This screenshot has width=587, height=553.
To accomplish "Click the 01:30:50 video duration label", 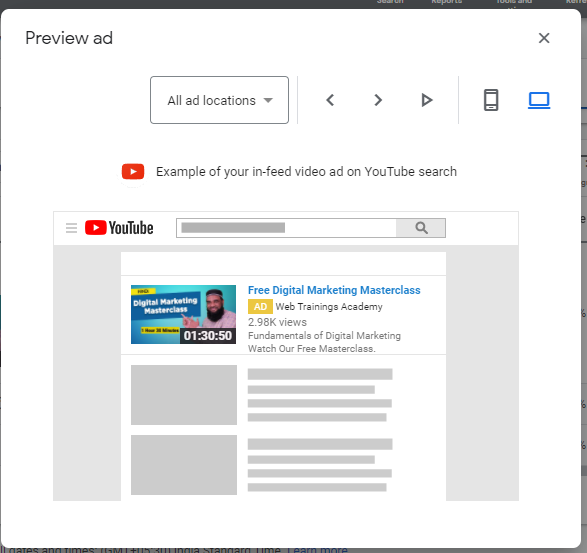I will coord(208,336).
